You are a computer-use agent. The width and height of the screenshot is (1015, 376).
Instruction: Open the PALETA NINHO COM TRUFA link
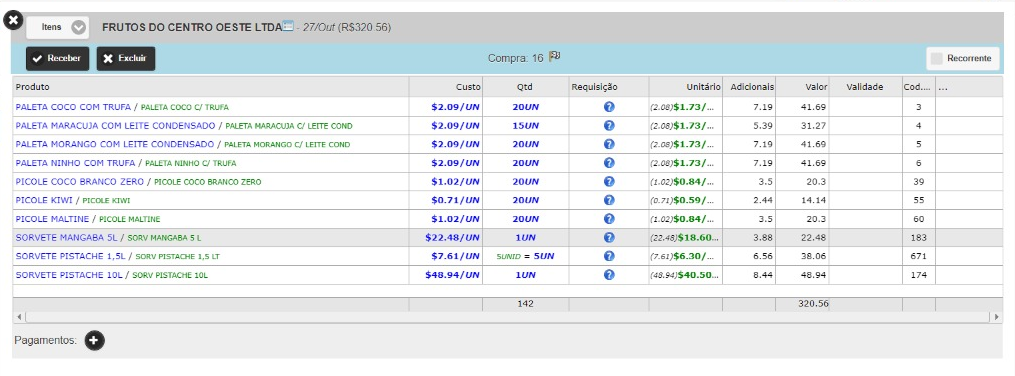pos(75,163)
